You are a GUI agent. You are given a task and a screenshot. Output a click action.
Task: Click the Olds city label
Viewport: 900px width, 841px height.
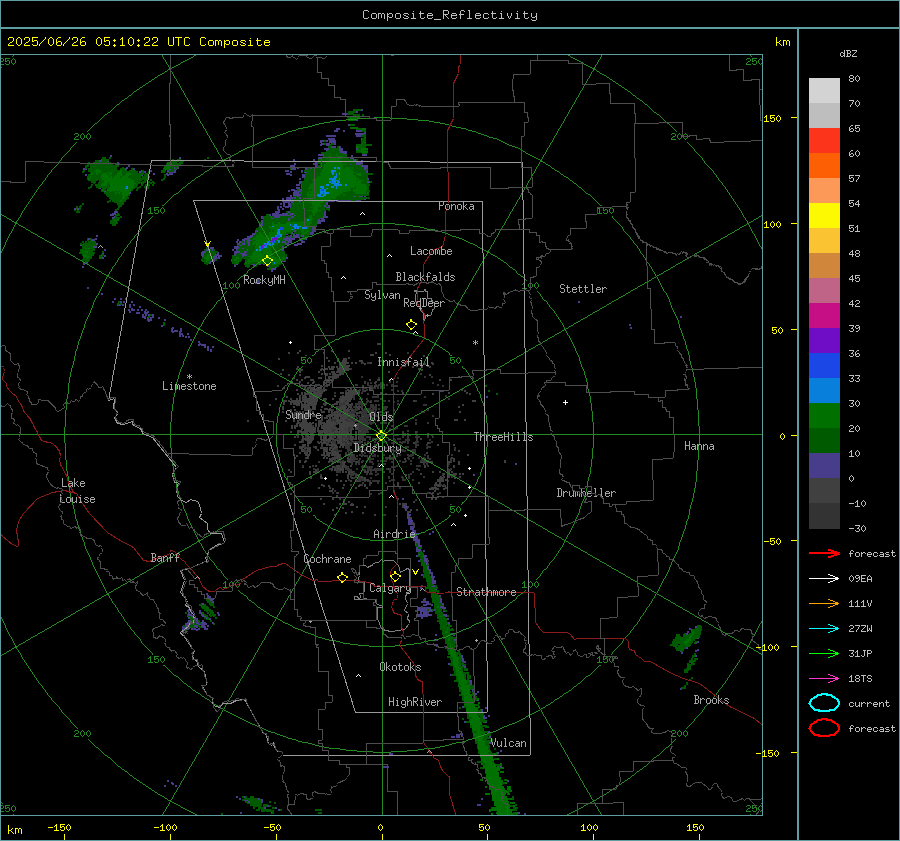click(381, 417)
